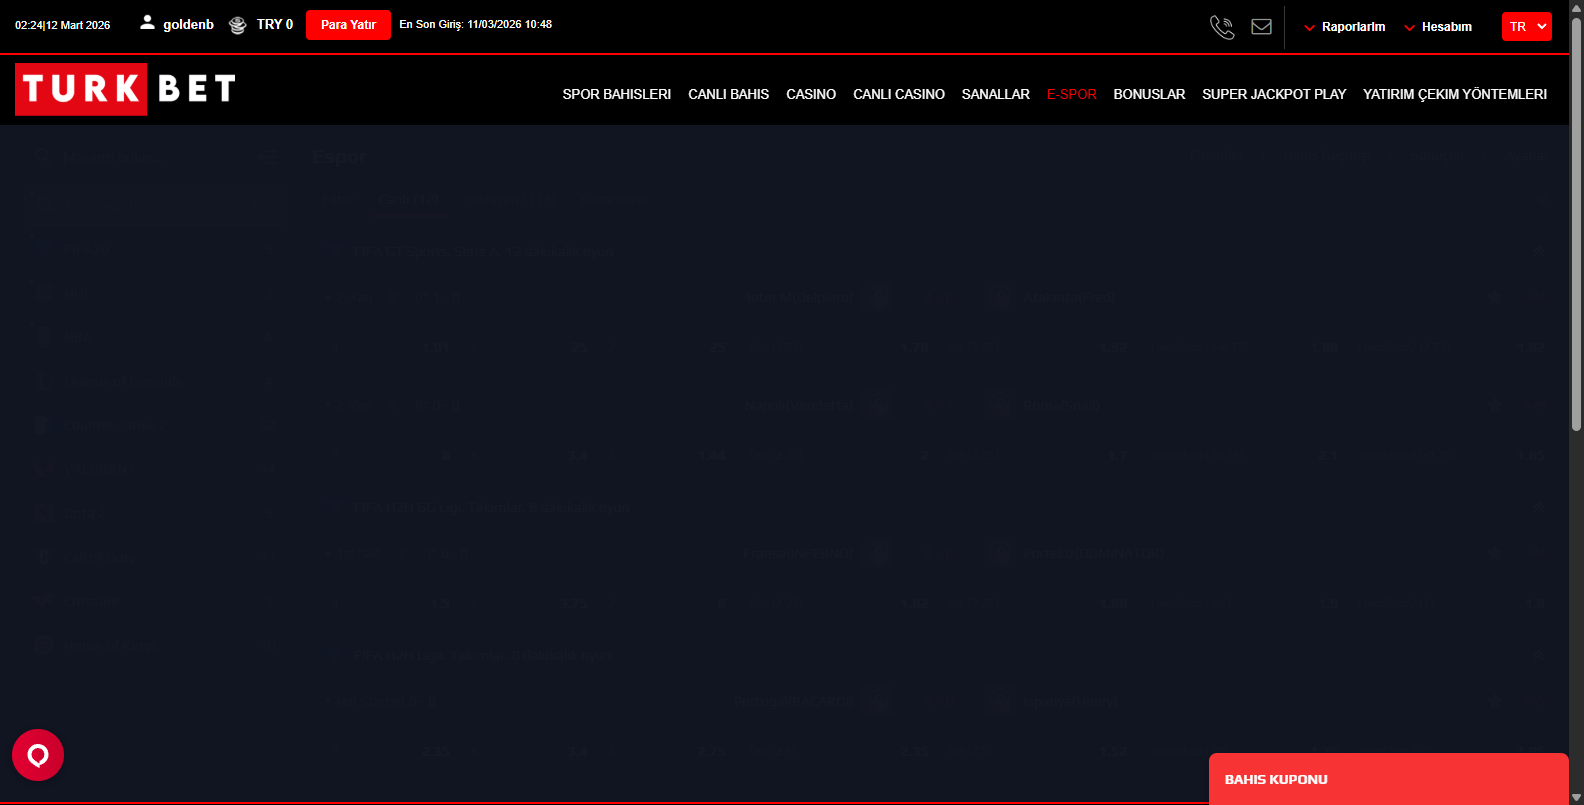This screenshot has height=805, width=1584.
Task: Open the TR language selector
Action: (x=1526, y=27)
